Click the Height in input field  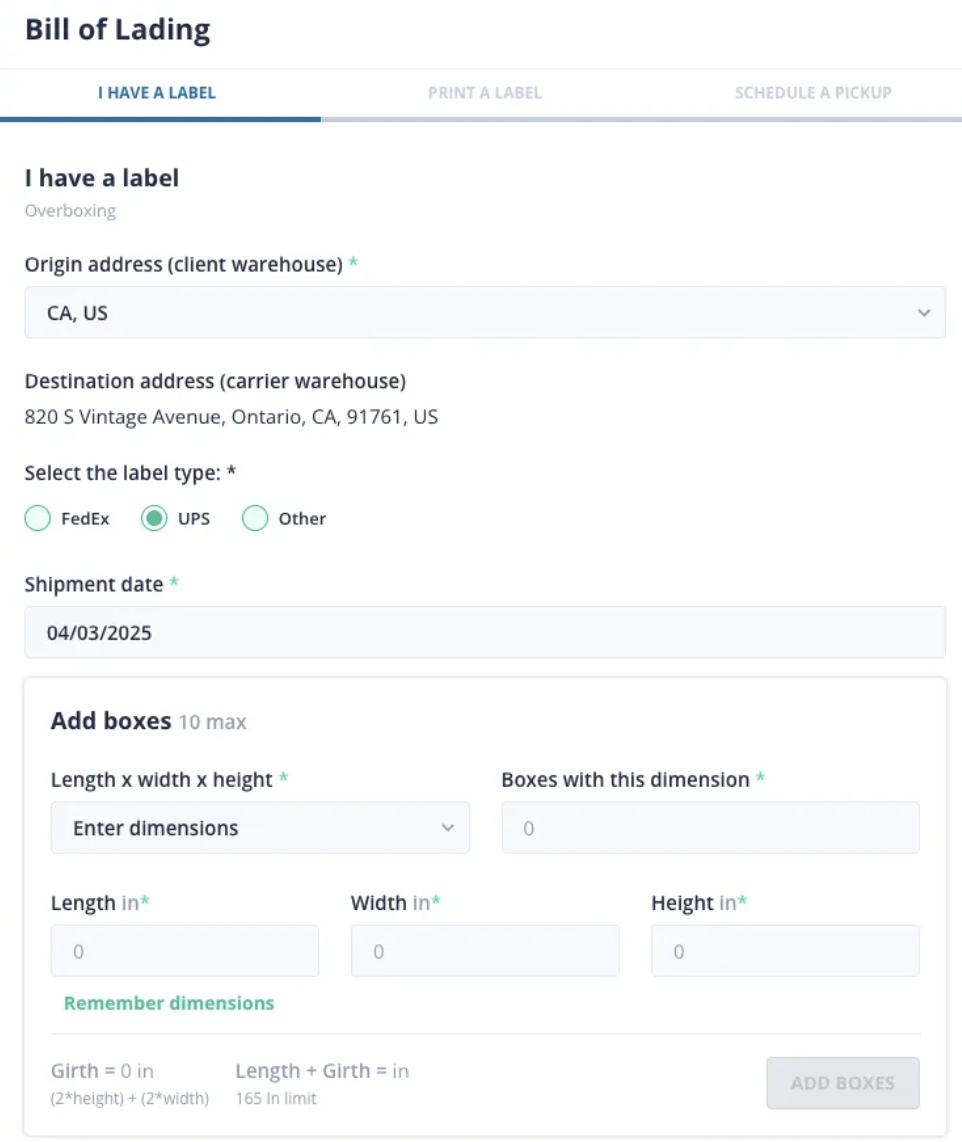tap(785, 951)
